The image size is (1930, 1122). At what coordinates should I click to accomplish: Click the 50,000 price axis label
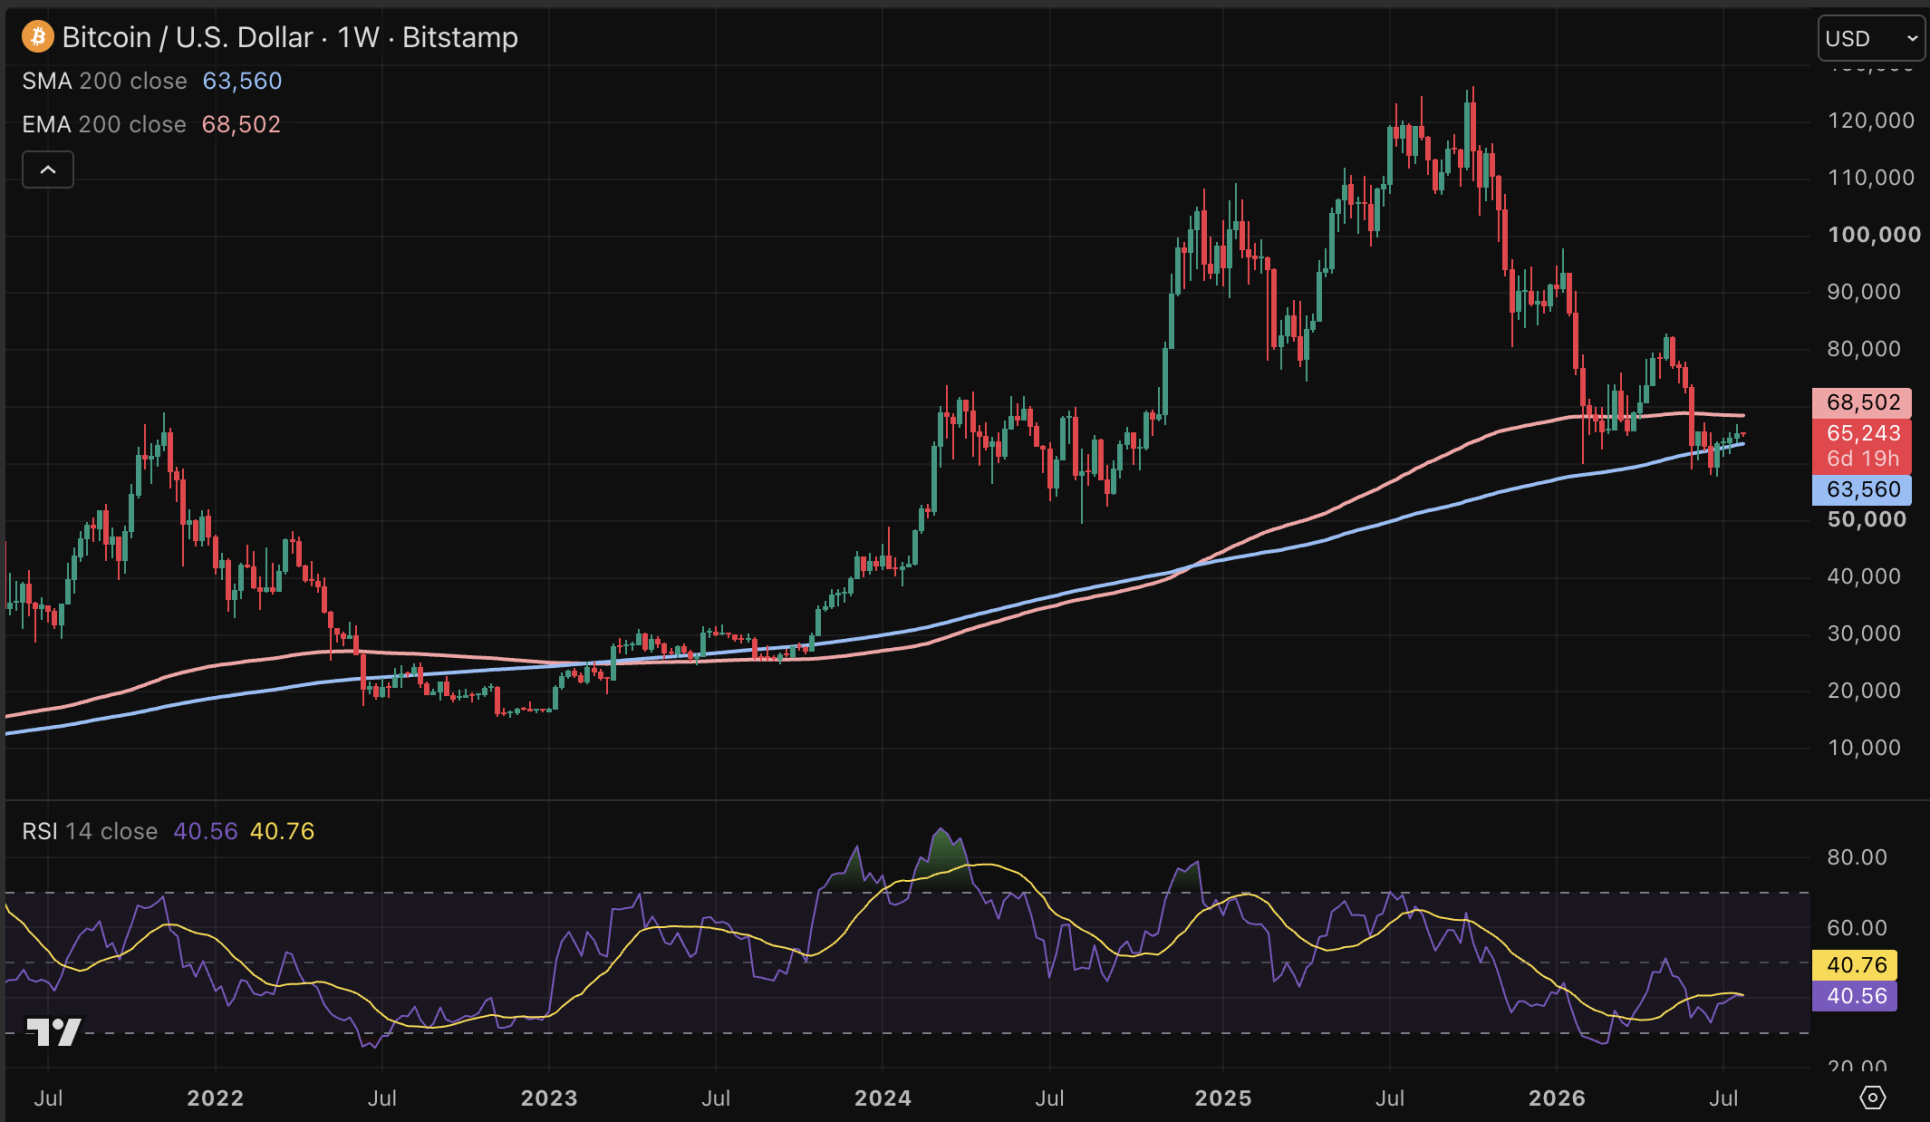[1867, 519]
